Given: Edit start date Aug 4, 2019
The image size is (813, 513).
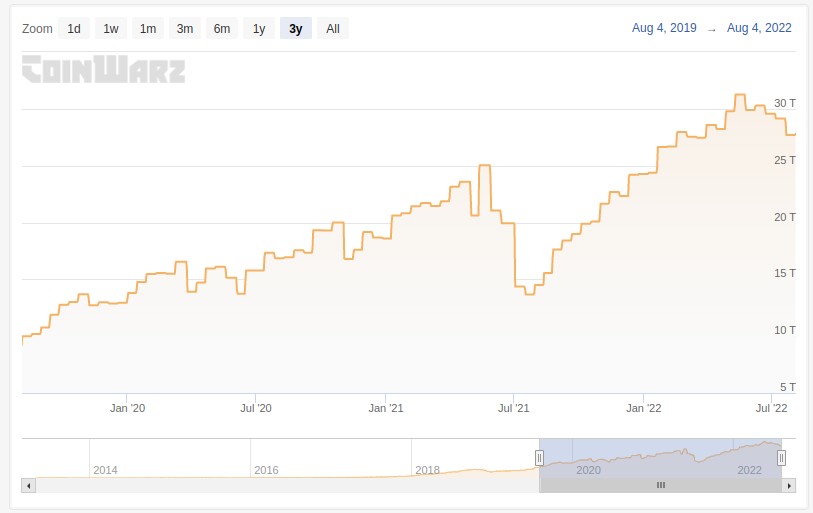Looking at the screenshot, I should (x=664, y=28).
